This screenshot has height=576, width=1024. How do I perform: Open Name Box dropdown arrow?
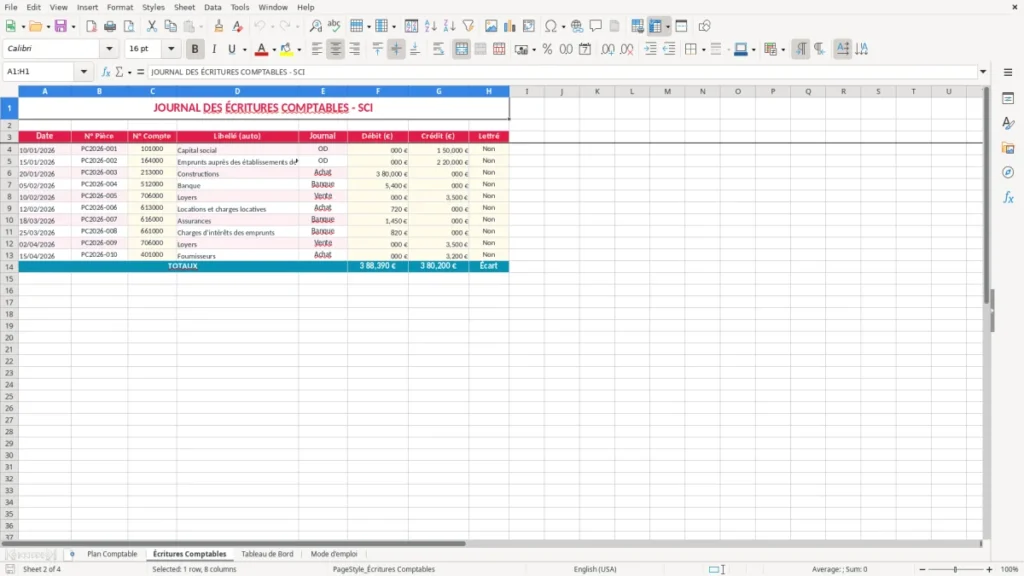click(x=84, y=72)
